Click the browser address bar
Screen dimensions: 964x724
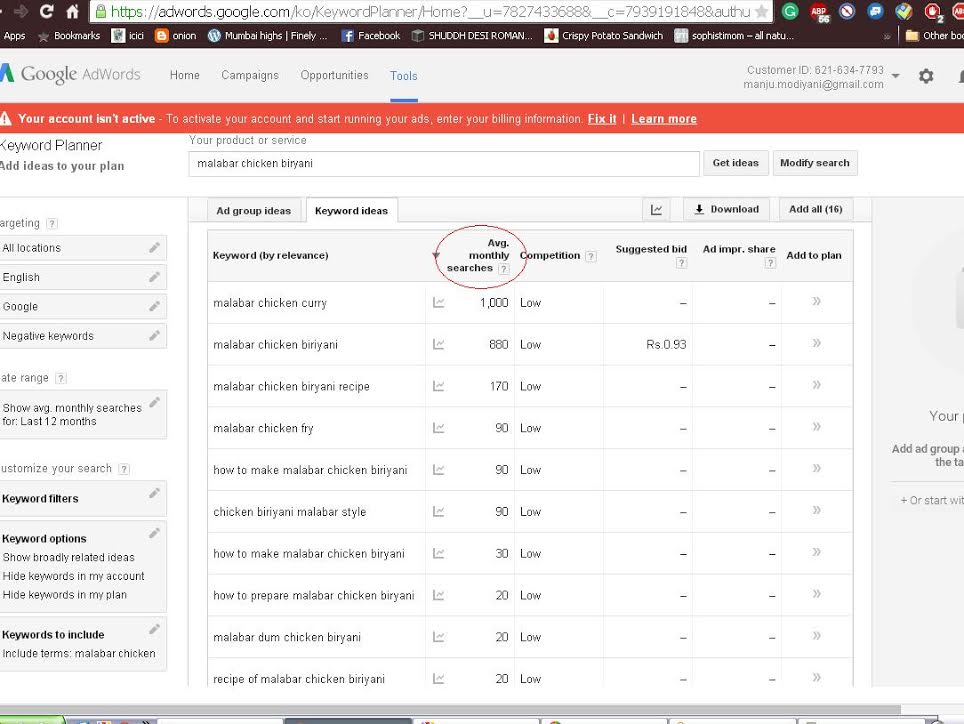tap(430, 11)
